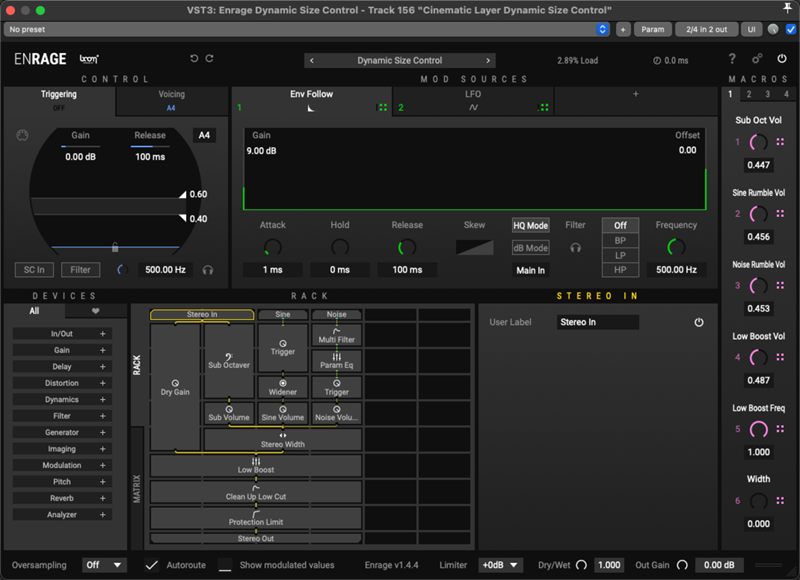Open the Limiter +0dB dropdown
This screenshot has width=800, height=580.
pos(500,565)
